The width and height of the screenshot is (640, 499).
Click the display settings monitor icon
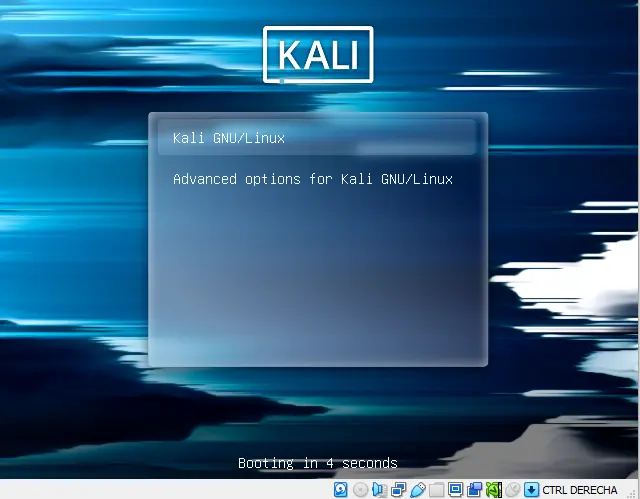click(455, 489)
